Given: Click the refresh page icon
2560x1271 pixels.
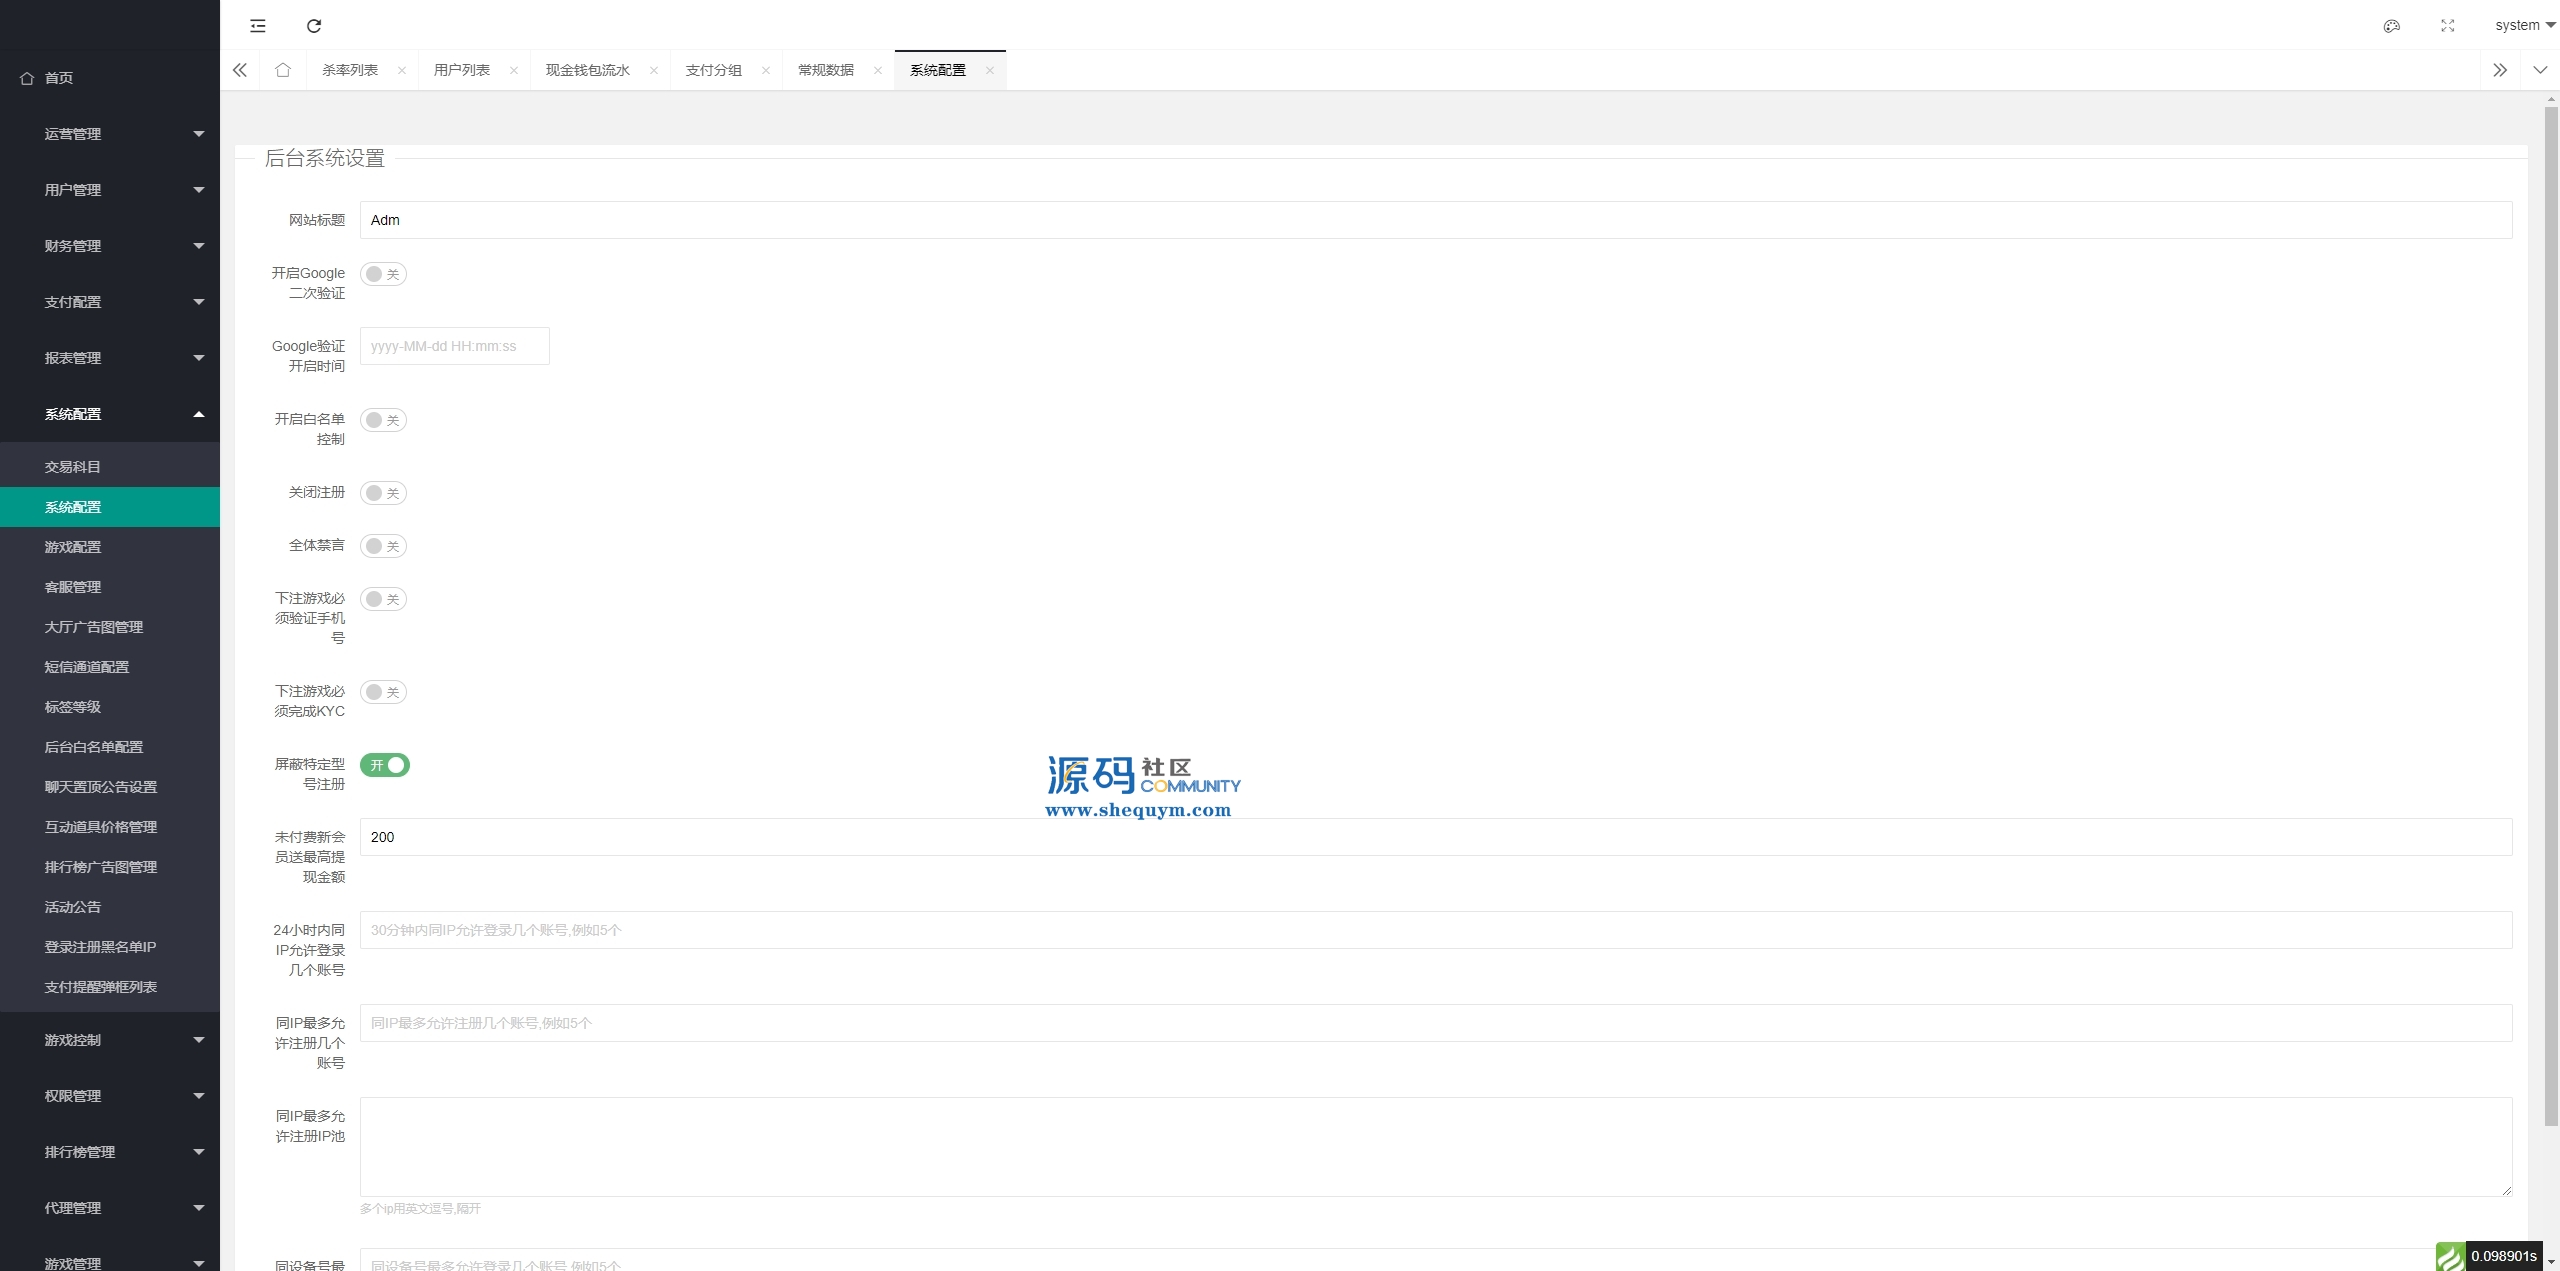Looking at the screenshot, I should (x=314, y=26).
